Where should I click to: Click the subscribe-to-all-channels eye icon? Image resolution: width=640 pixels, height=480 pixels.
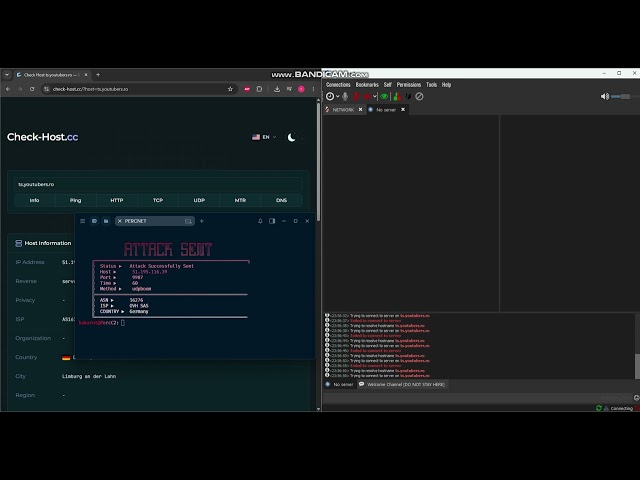pos(384,96)
